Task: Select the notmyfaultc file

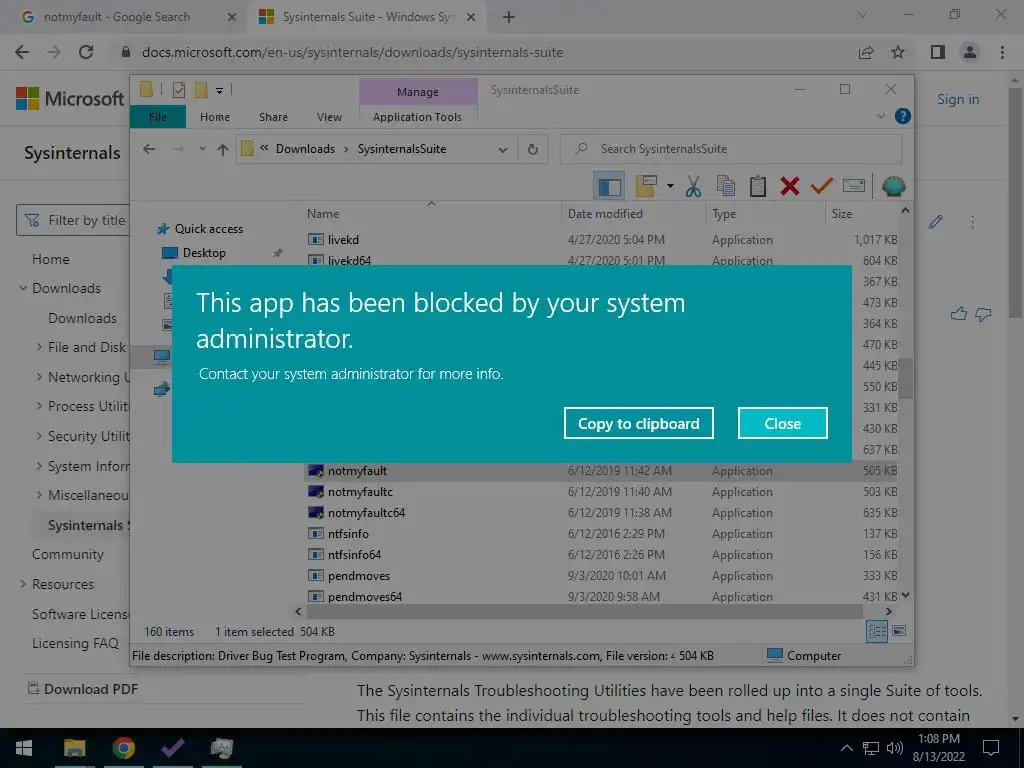Action: coord(360,492)
